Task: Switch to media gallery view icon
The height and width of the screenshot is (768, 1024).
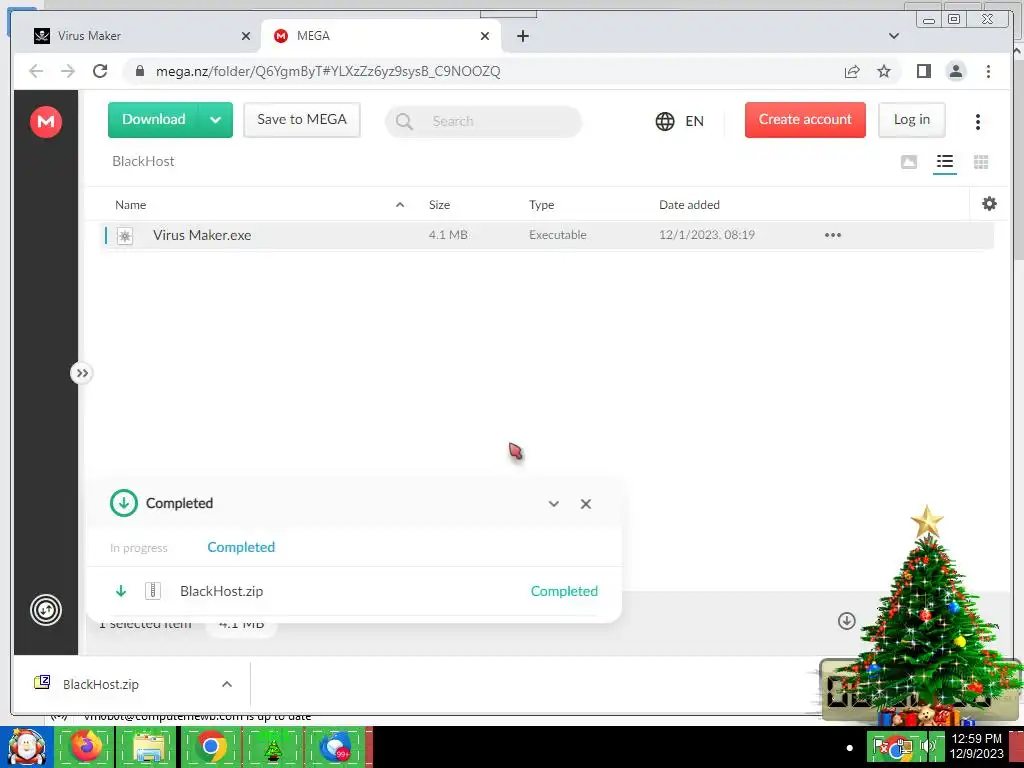Action: 908,162
